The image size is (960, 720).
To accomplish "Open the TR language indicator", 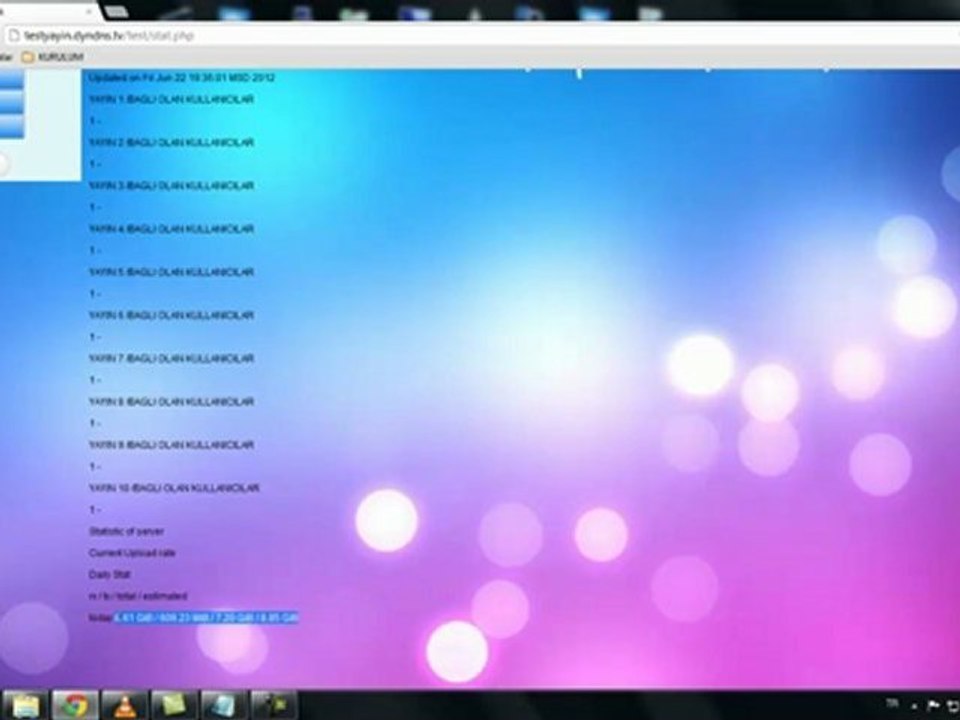I will 892,703.
